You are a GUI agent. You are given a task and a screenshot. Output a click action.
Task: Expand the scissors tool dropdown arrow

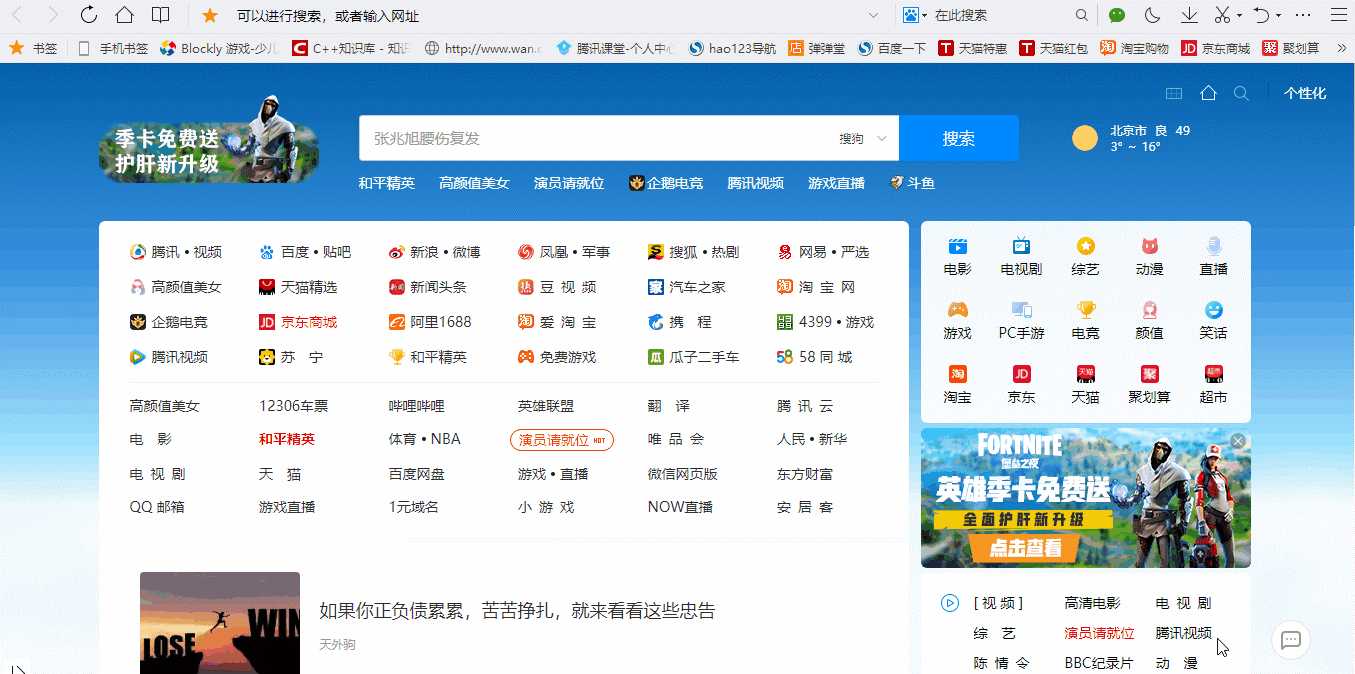pyautogui.click(x=1240, y=16)
